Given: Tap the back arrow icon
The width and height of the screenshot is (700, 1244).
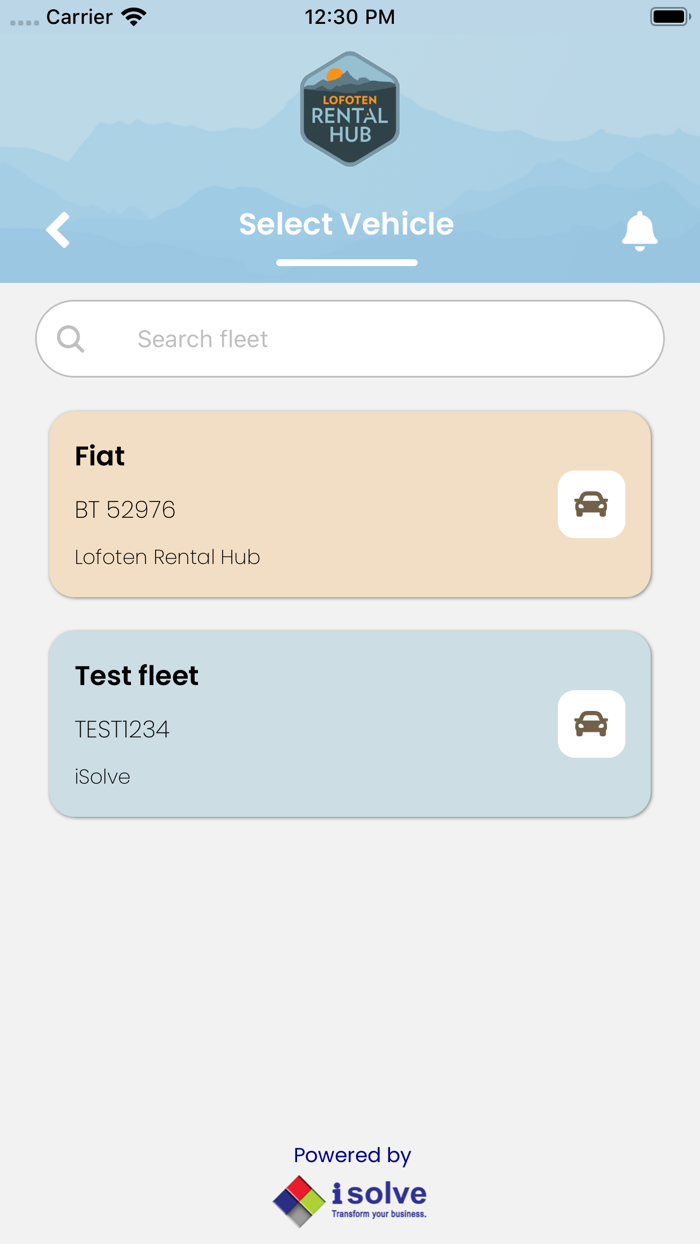Looking at the screenshot, I should pos(58,230).
